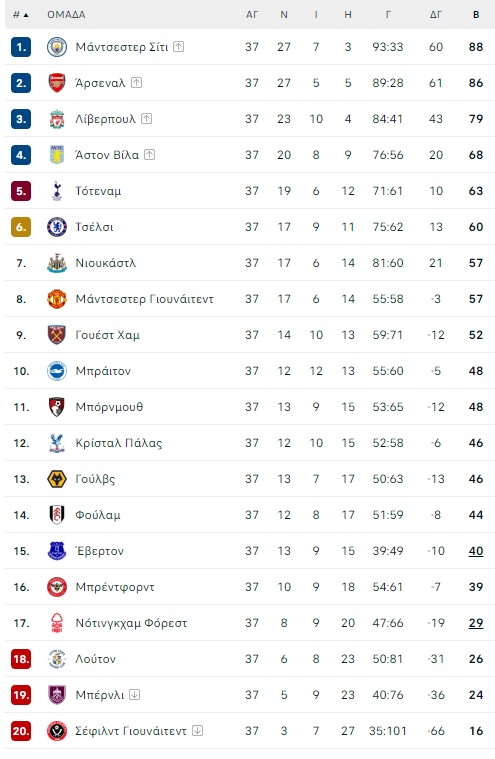Click the Wolves club crest
This screenshot has width=495, height=759.
click(x=57, y=479)
